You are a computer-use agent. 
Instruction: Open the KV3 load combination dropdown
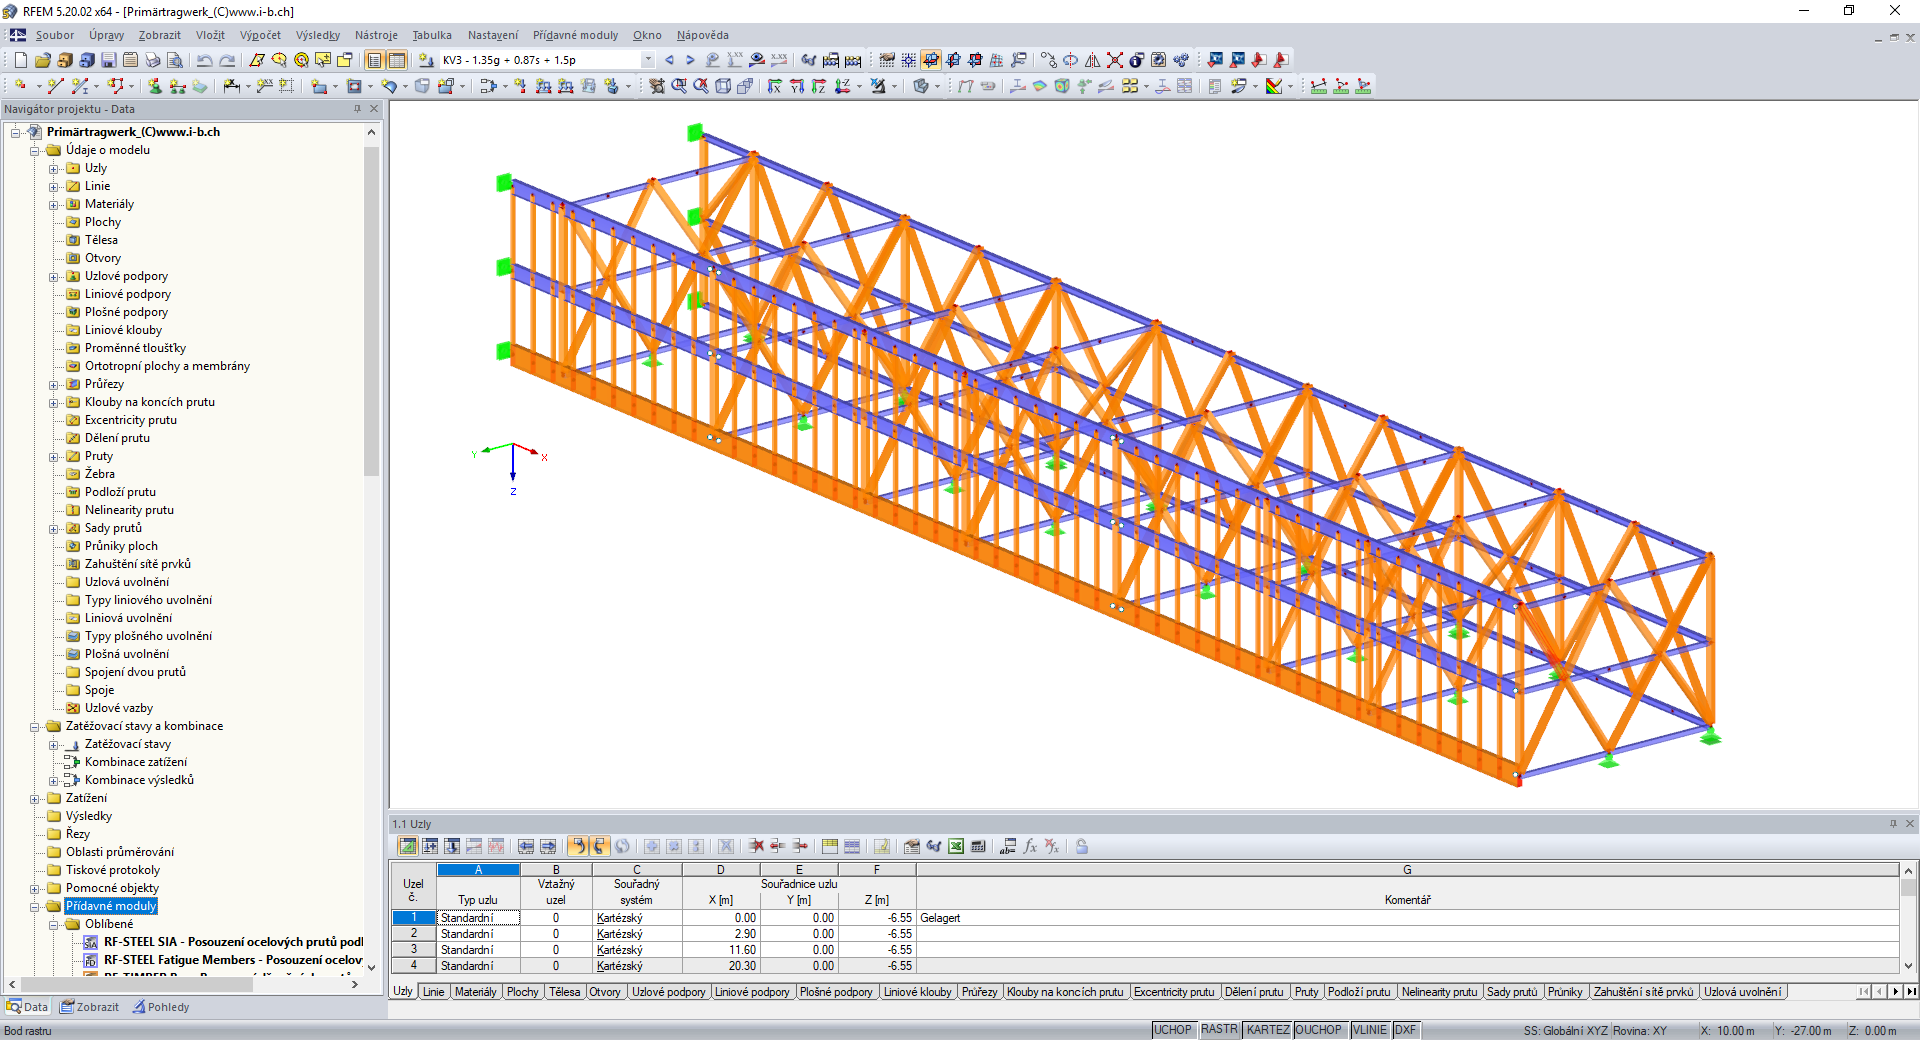(648, 60)
